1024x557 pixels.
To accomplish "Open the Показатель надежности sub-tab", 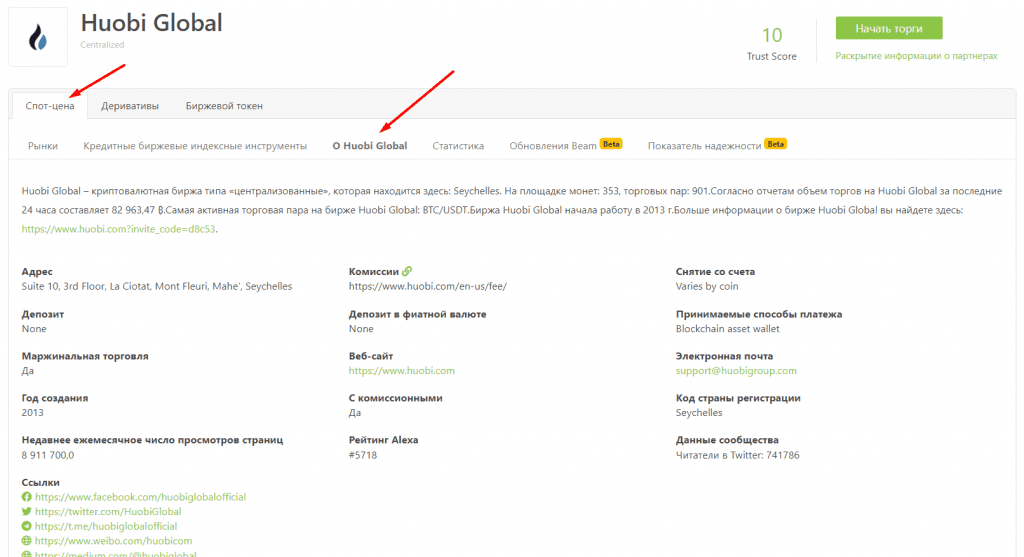I will 704,146.
